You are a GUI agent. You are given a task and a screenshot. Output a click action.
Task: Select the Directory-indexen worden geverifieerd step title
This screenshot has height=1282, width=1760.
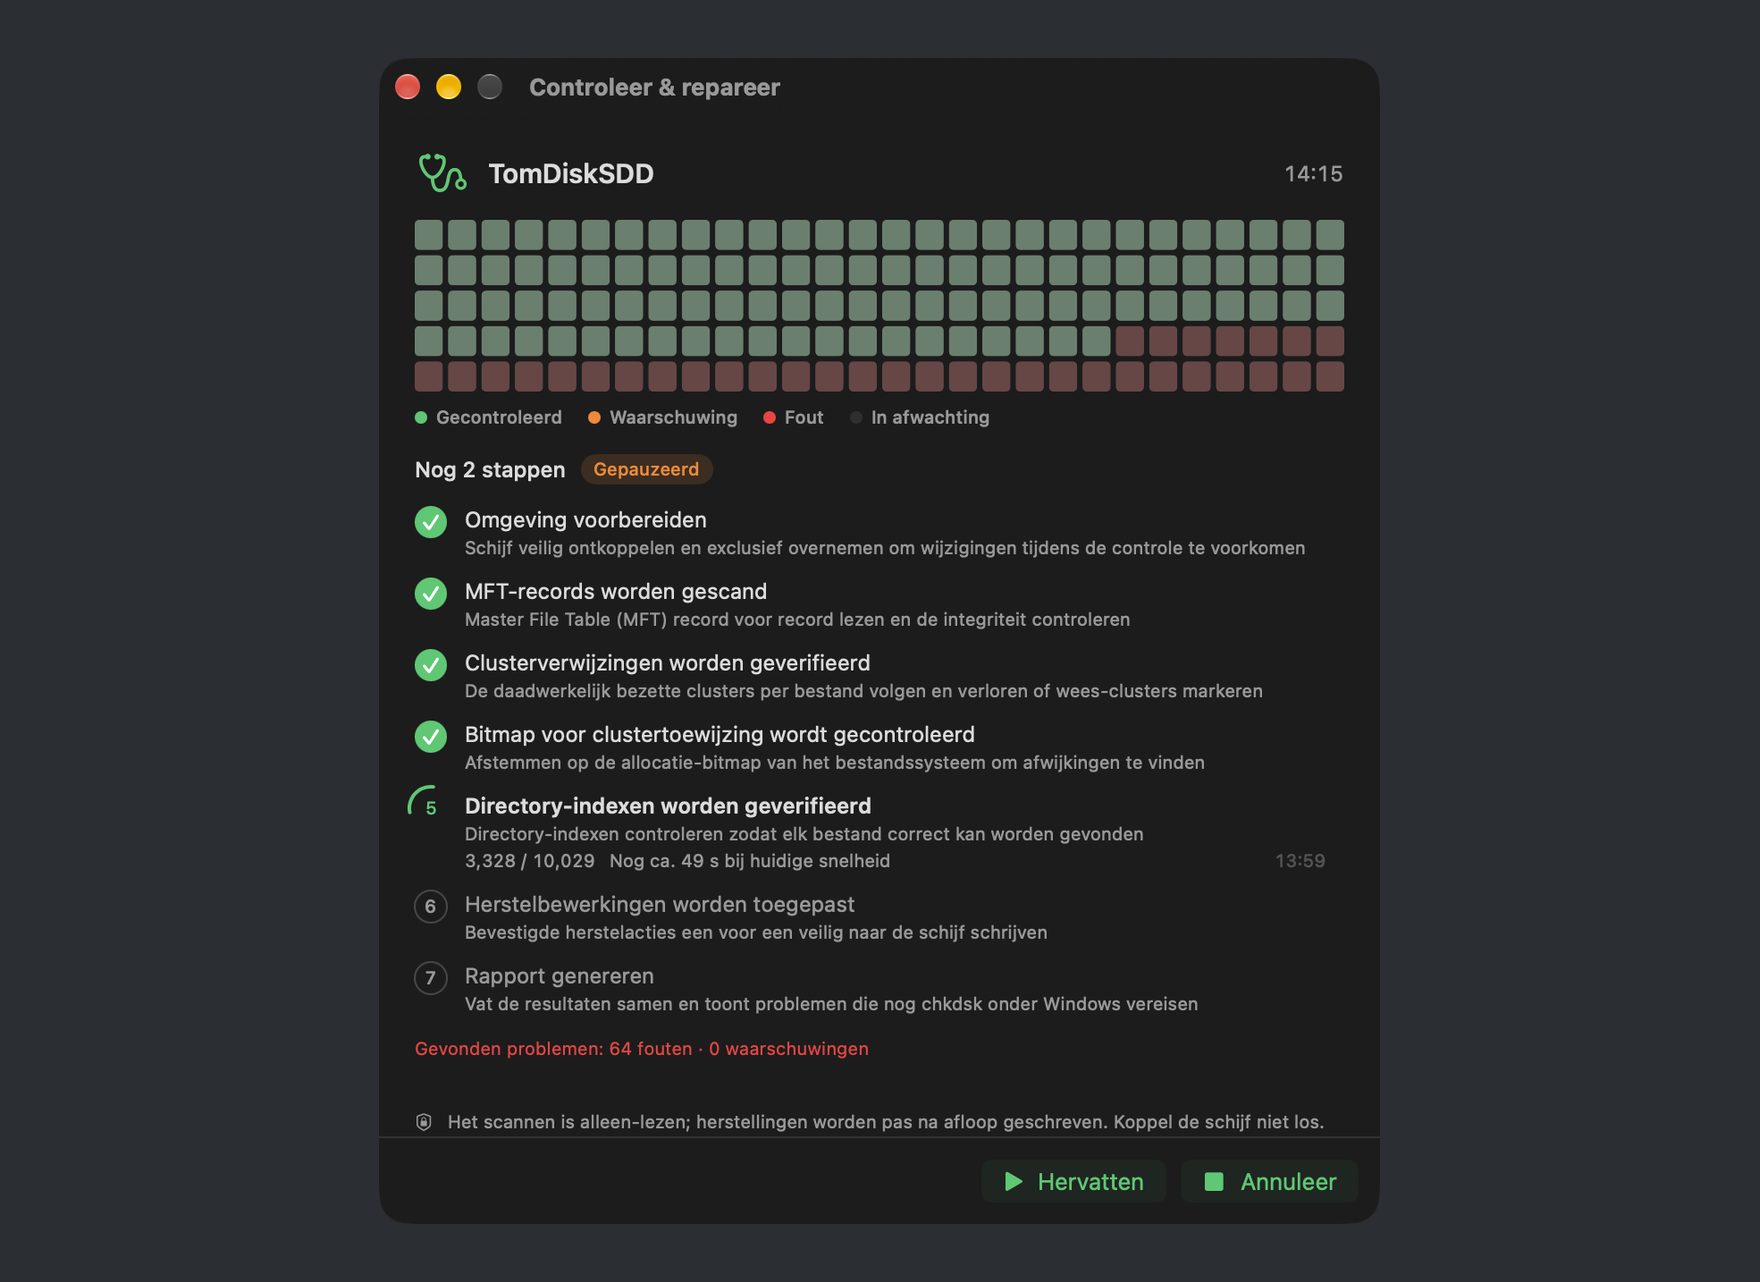(x=668, y=806)
